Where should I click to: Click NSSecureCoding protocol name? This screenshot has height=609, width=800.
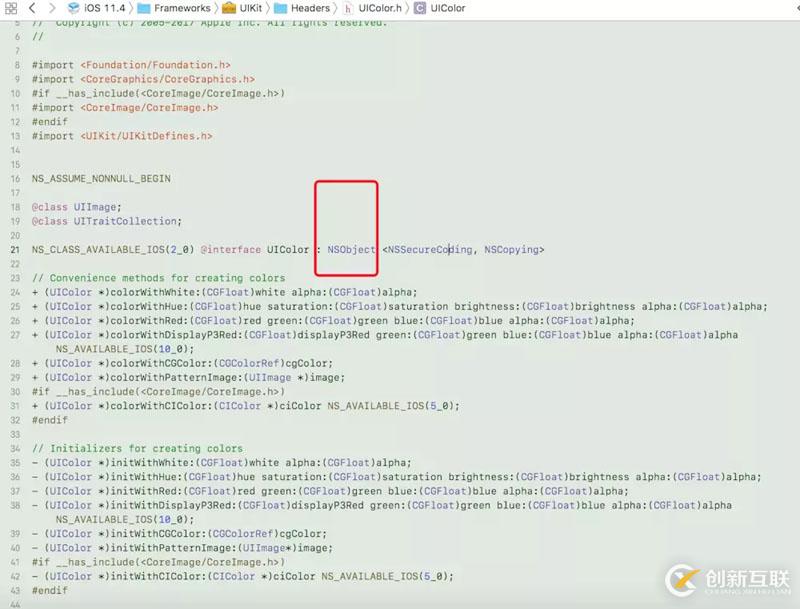(430, 249)
